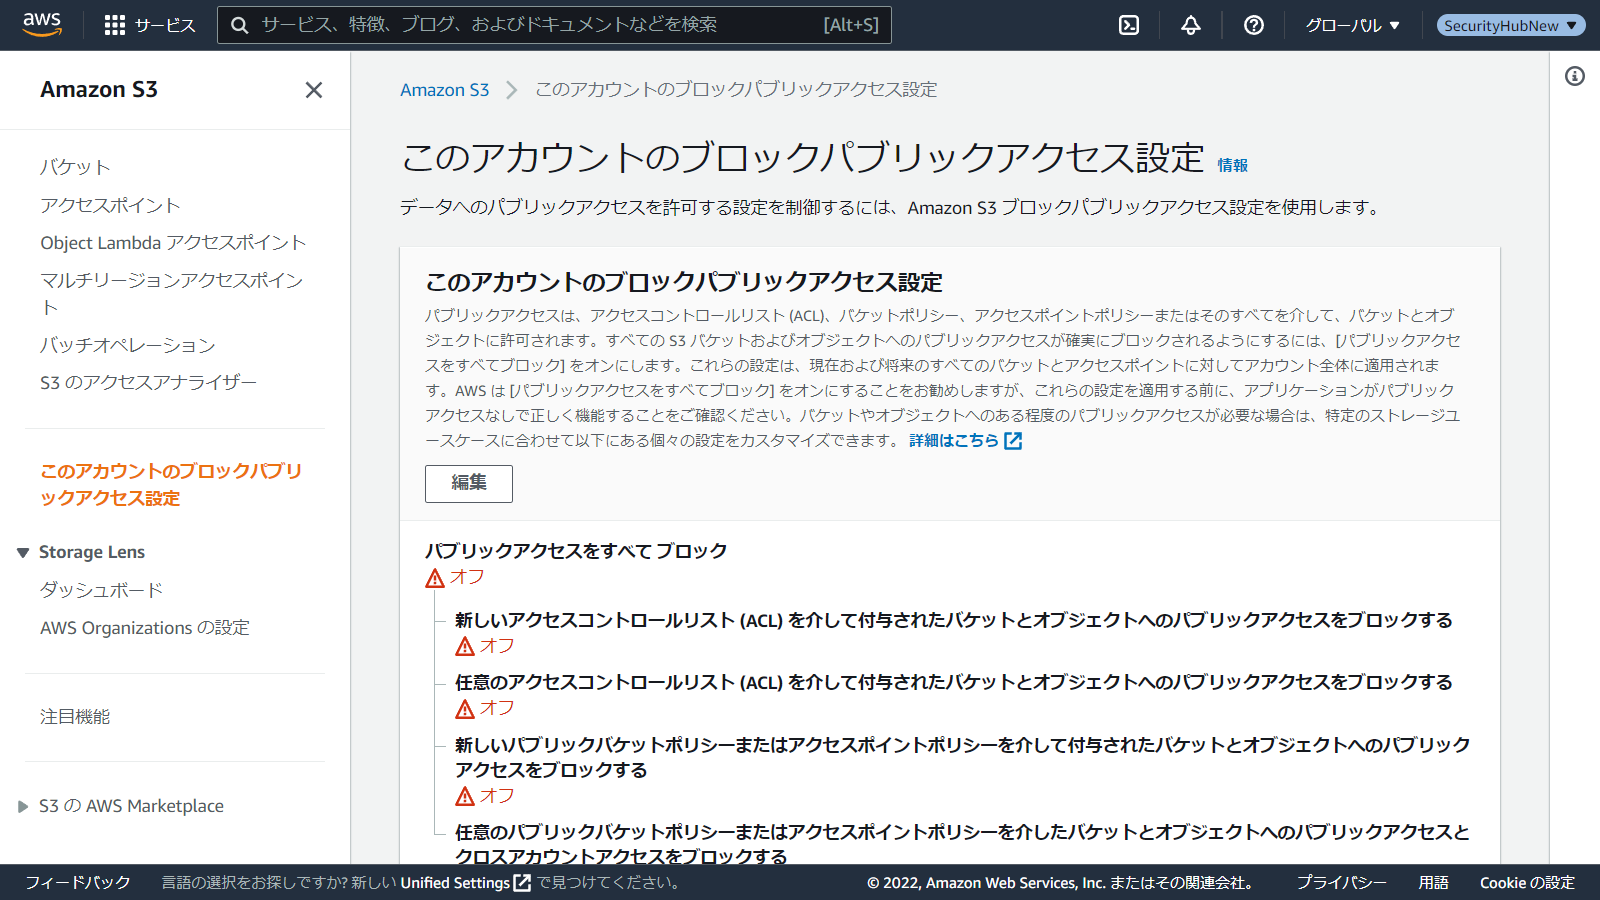Screen dimensions: 1600x900
Task: Close the Amazon S3 sidebar
Action: pyautogui.click(x=313, y=90)
